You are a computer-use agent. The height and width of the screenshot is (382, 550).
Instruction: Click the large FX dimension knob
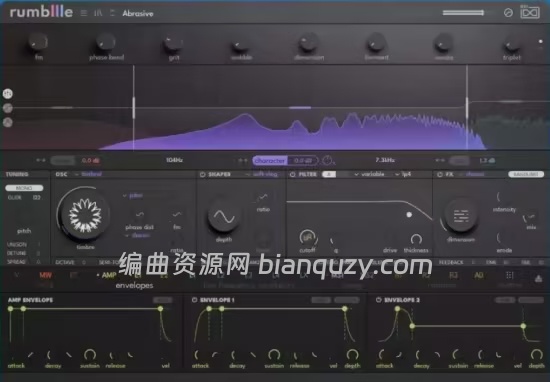tap(461, 216)
